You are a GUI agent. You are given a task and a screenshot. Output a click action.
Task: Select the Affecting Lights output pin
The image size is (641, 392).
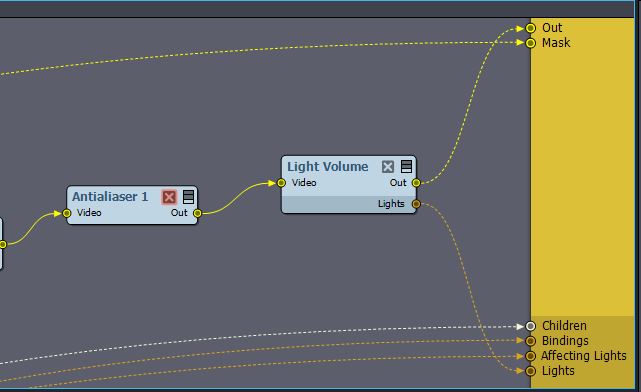[x=531, y=356]
